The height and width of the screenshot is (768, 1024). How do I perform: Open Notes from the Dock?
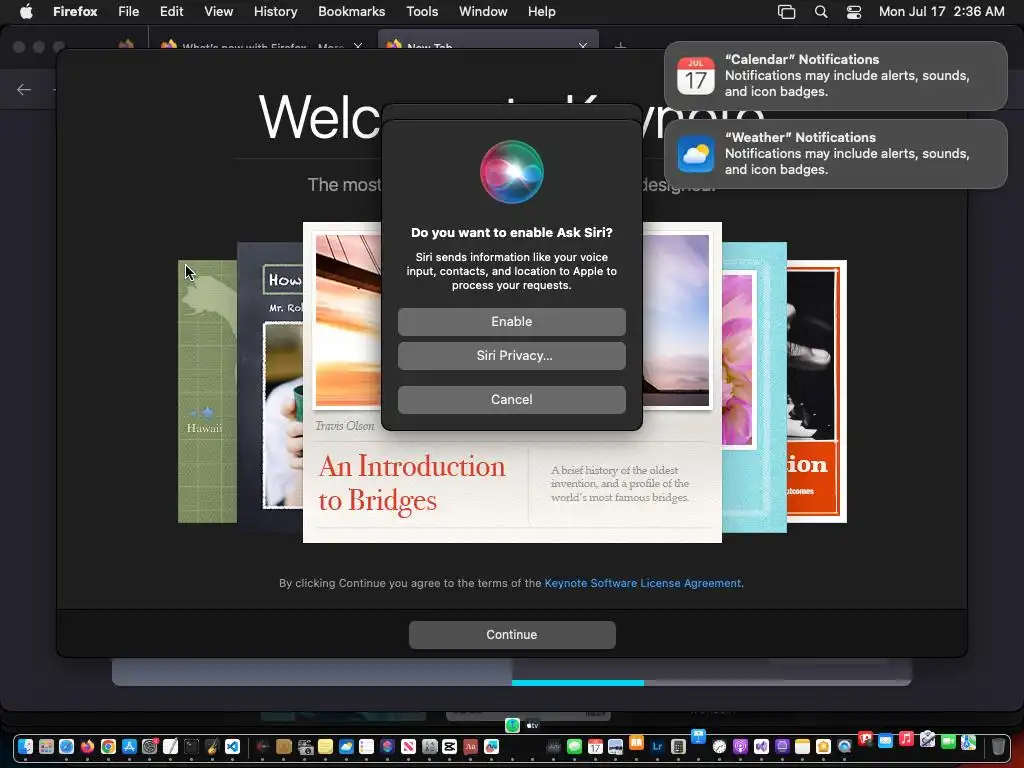coord(803,746)
